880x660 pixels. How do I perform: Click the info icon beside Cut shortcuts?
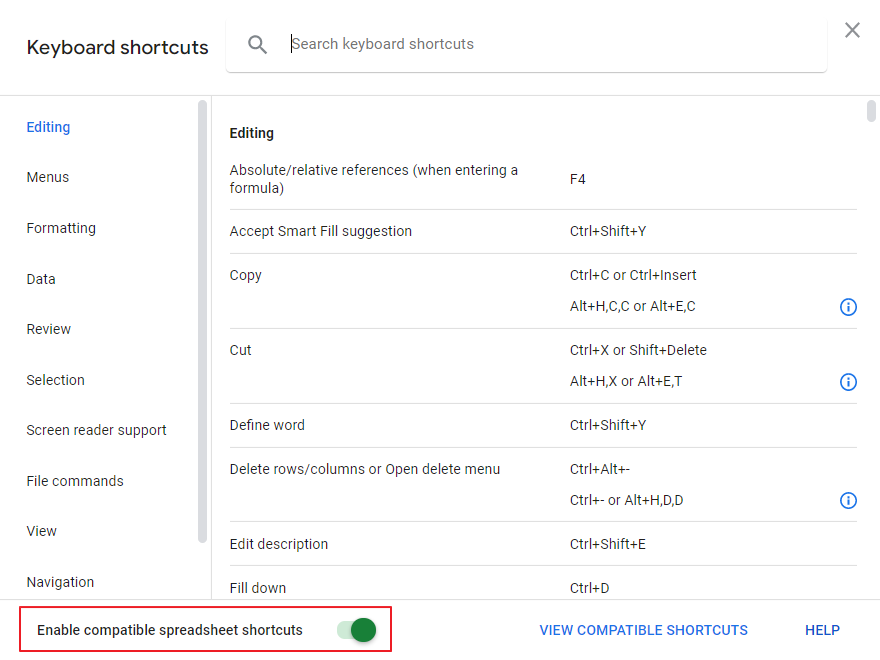pos(848,381)
